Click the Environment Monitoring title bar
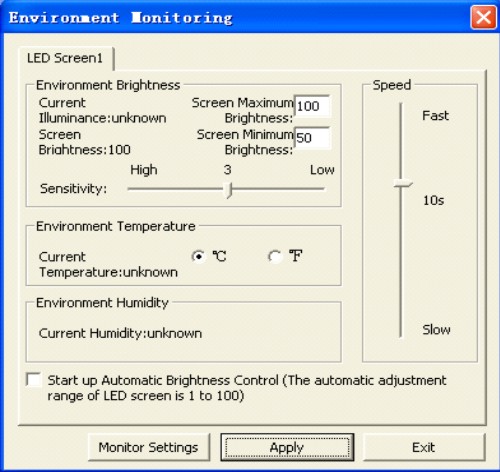This screenshot has height=472, width=500. pos(233,17)
